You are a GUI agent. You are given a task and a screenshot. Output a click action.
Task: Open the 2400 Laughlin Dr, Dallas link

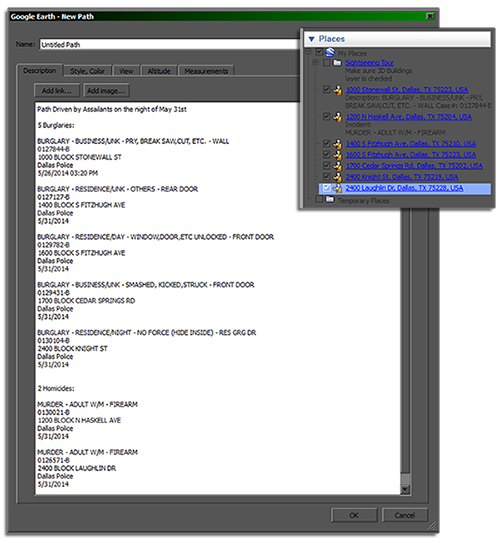tap(404, 188)
